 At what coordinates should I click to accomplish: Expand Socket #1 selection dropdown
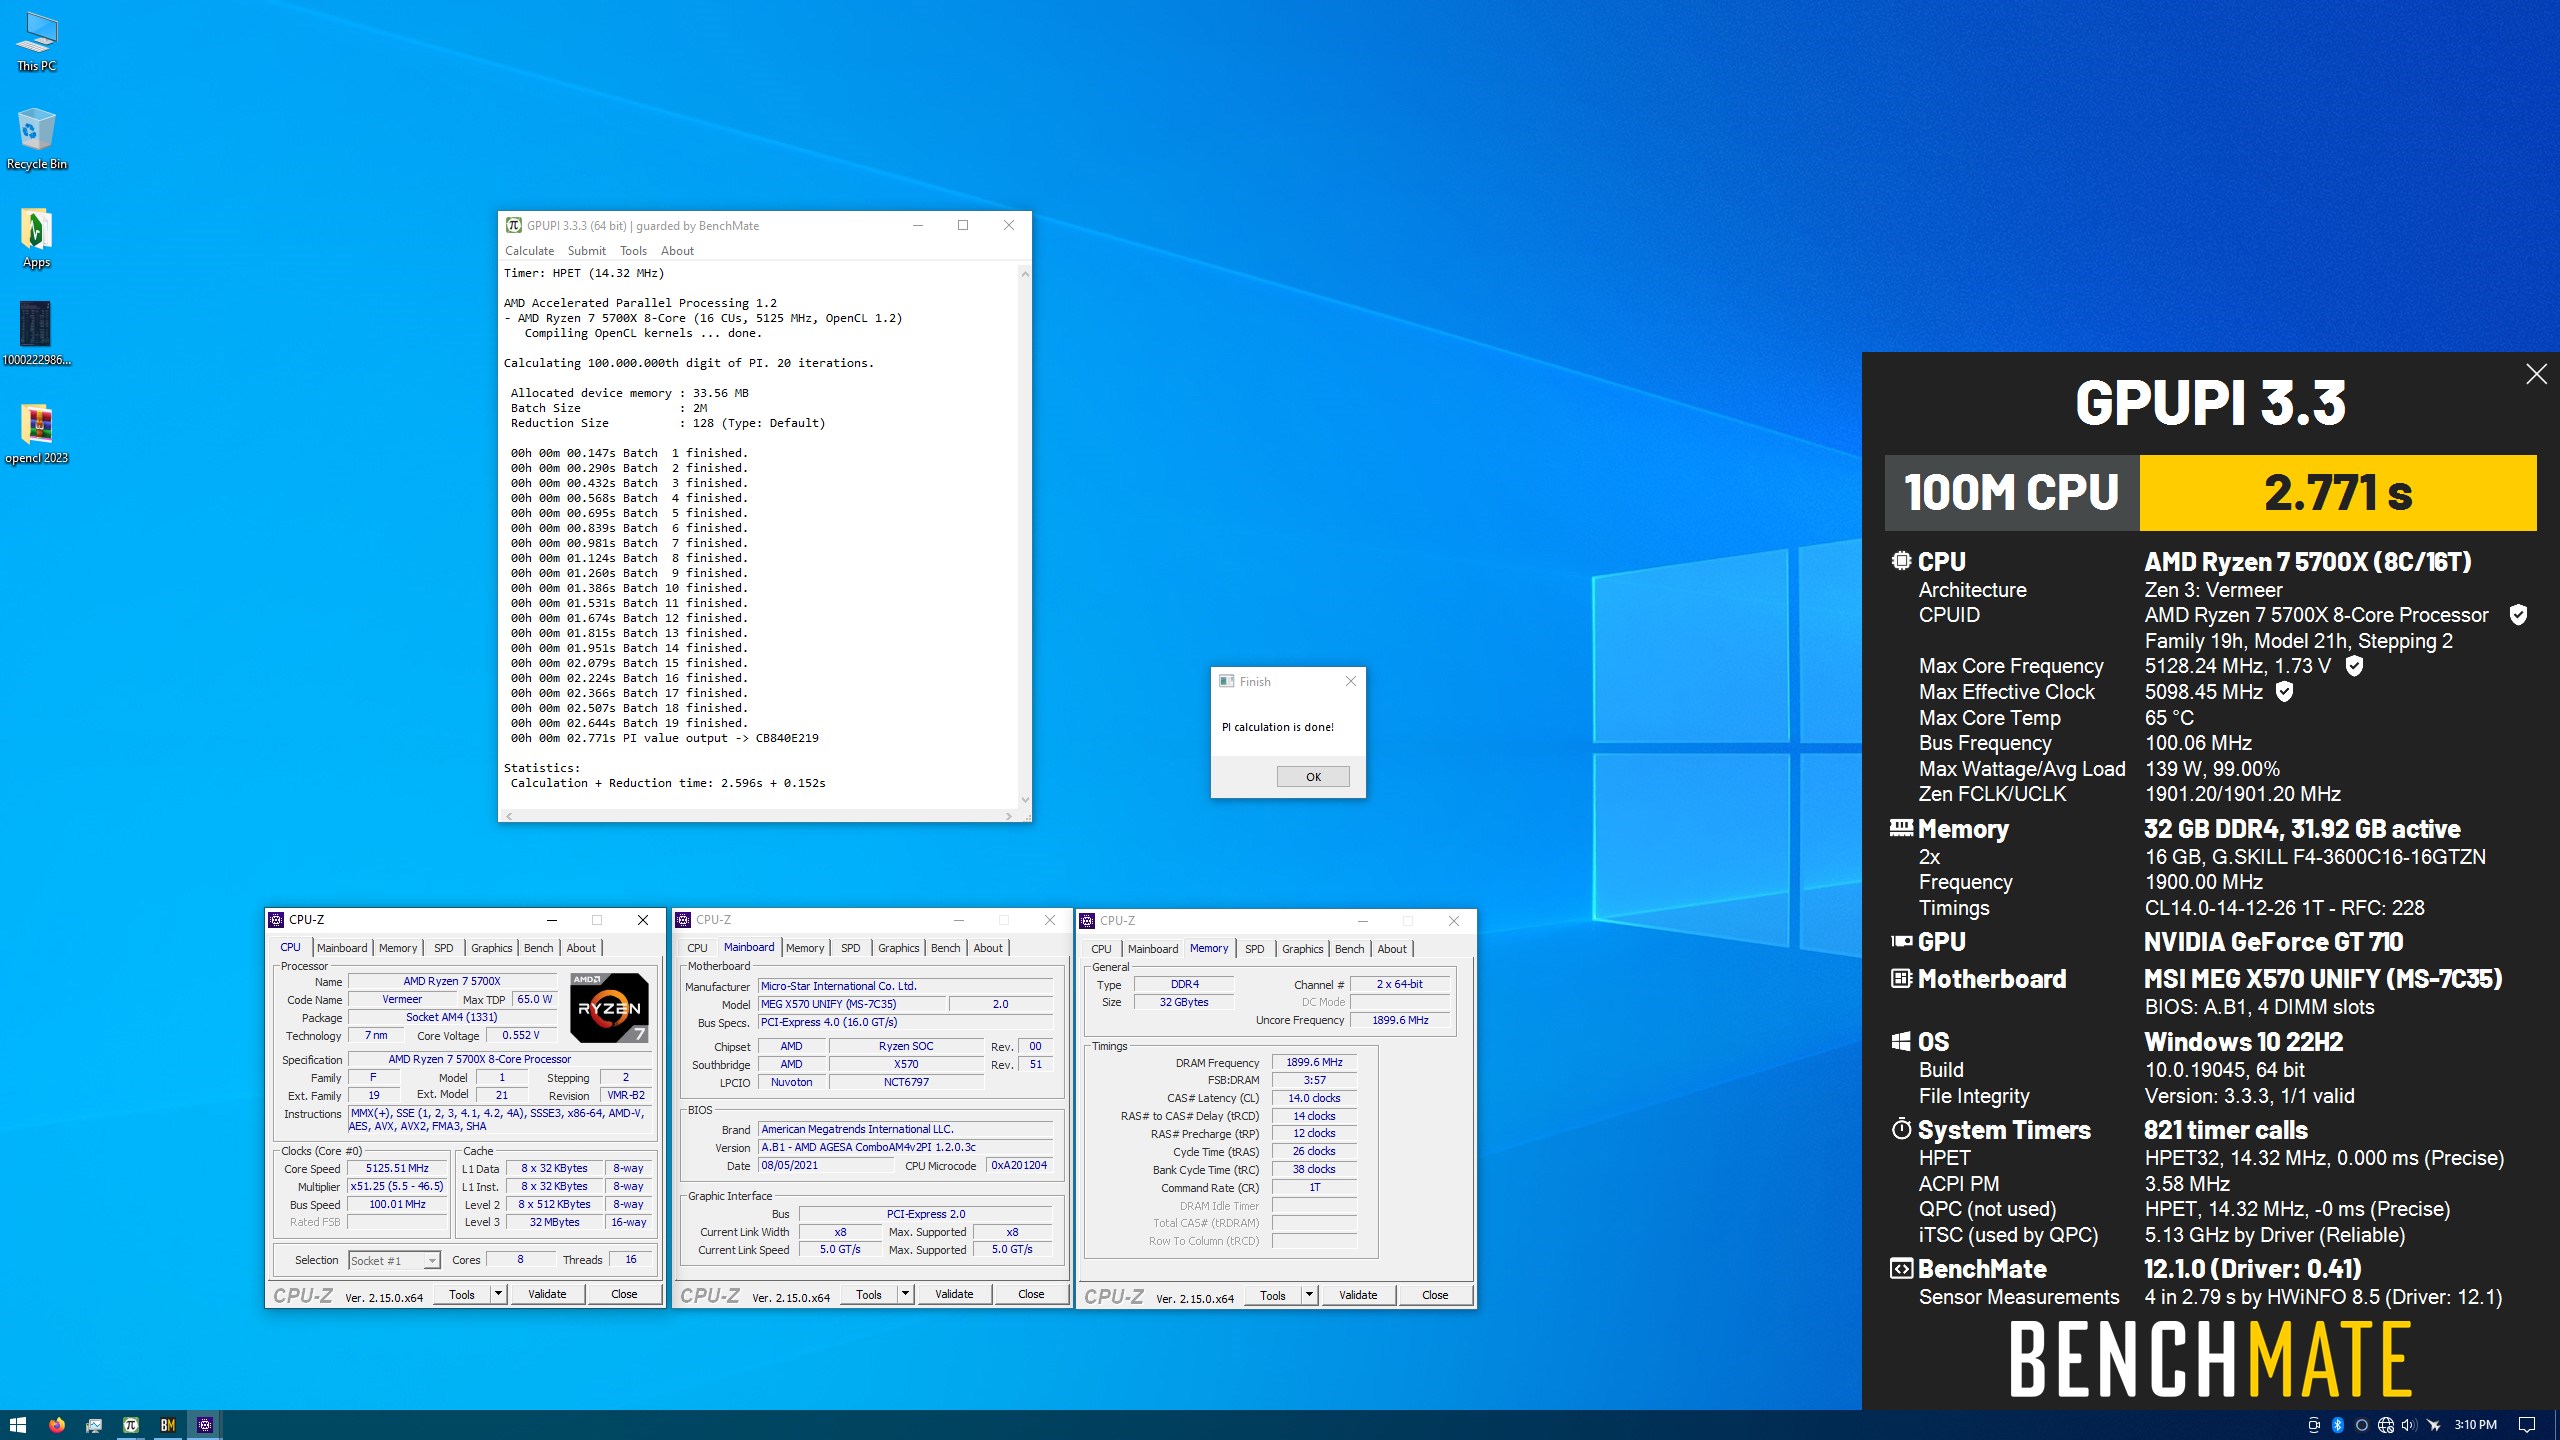(x=431, y=1261)
